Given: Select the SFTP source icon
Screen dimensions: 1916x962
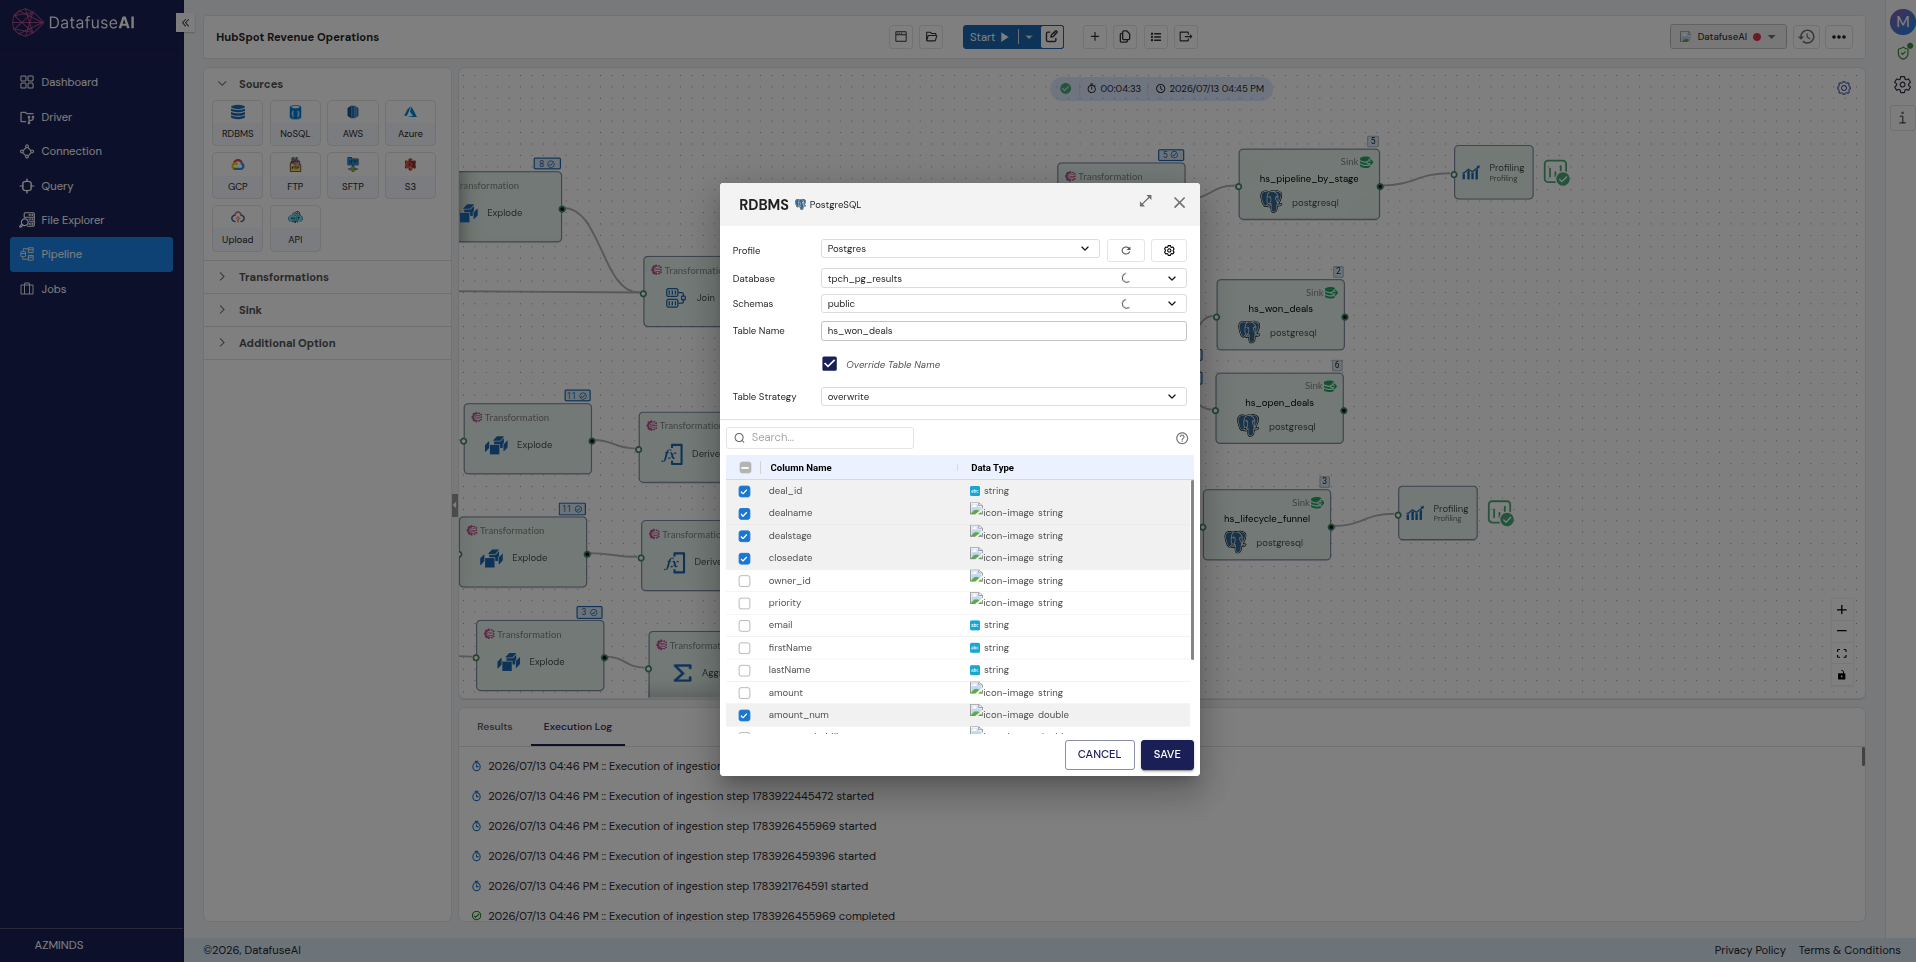Looking at the screenshot, I should (353, 175).
